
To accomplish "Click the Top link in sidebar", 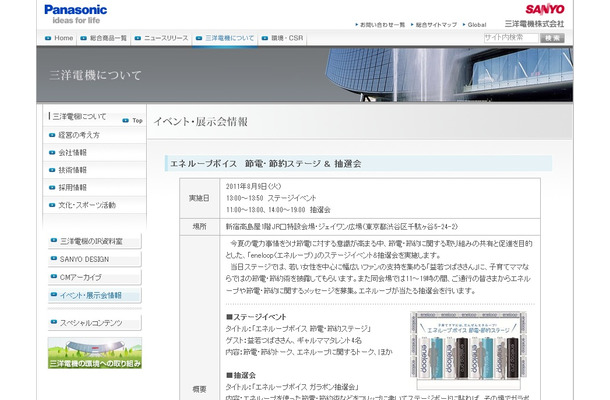I will tap(137, 121).
